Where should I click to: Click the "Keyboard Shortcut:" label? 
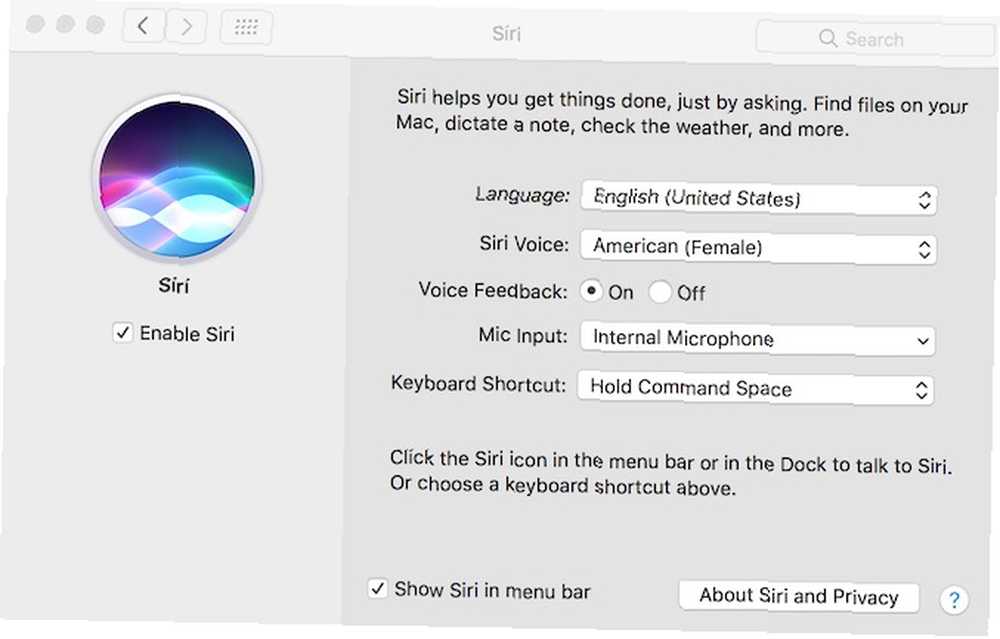tap(478, 384)
